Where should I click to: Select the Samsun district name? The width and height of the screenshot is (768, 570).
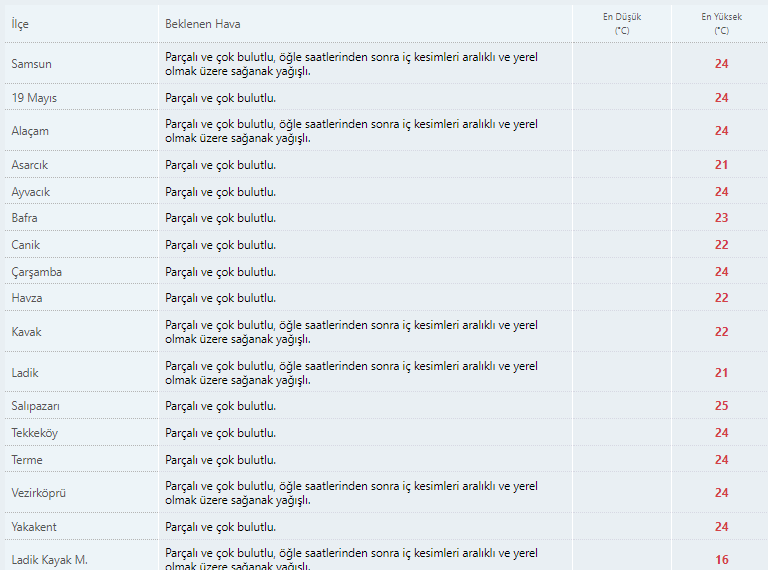pyautogui.click(x=31, y=64)
